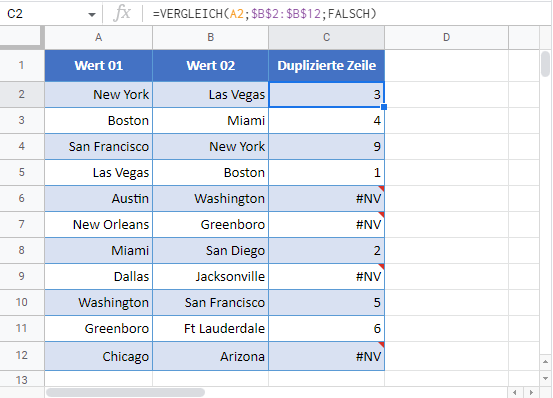Click header cell 'Wert 01'
The image size is (553, 398).
coord(99,66)
